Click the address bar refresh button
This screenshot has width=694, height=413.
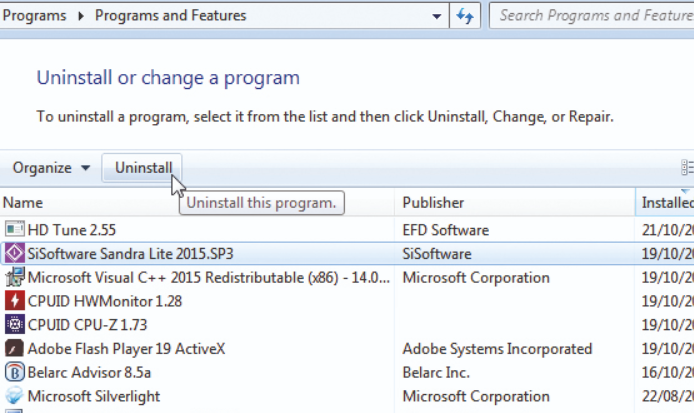click(x=466, y=16)
